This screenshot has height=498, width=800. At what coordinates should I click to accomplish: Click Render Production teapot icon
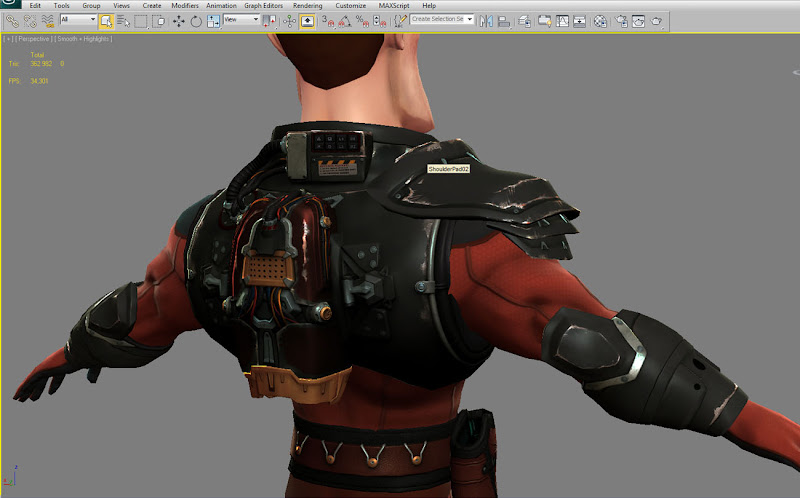point(656,21)
